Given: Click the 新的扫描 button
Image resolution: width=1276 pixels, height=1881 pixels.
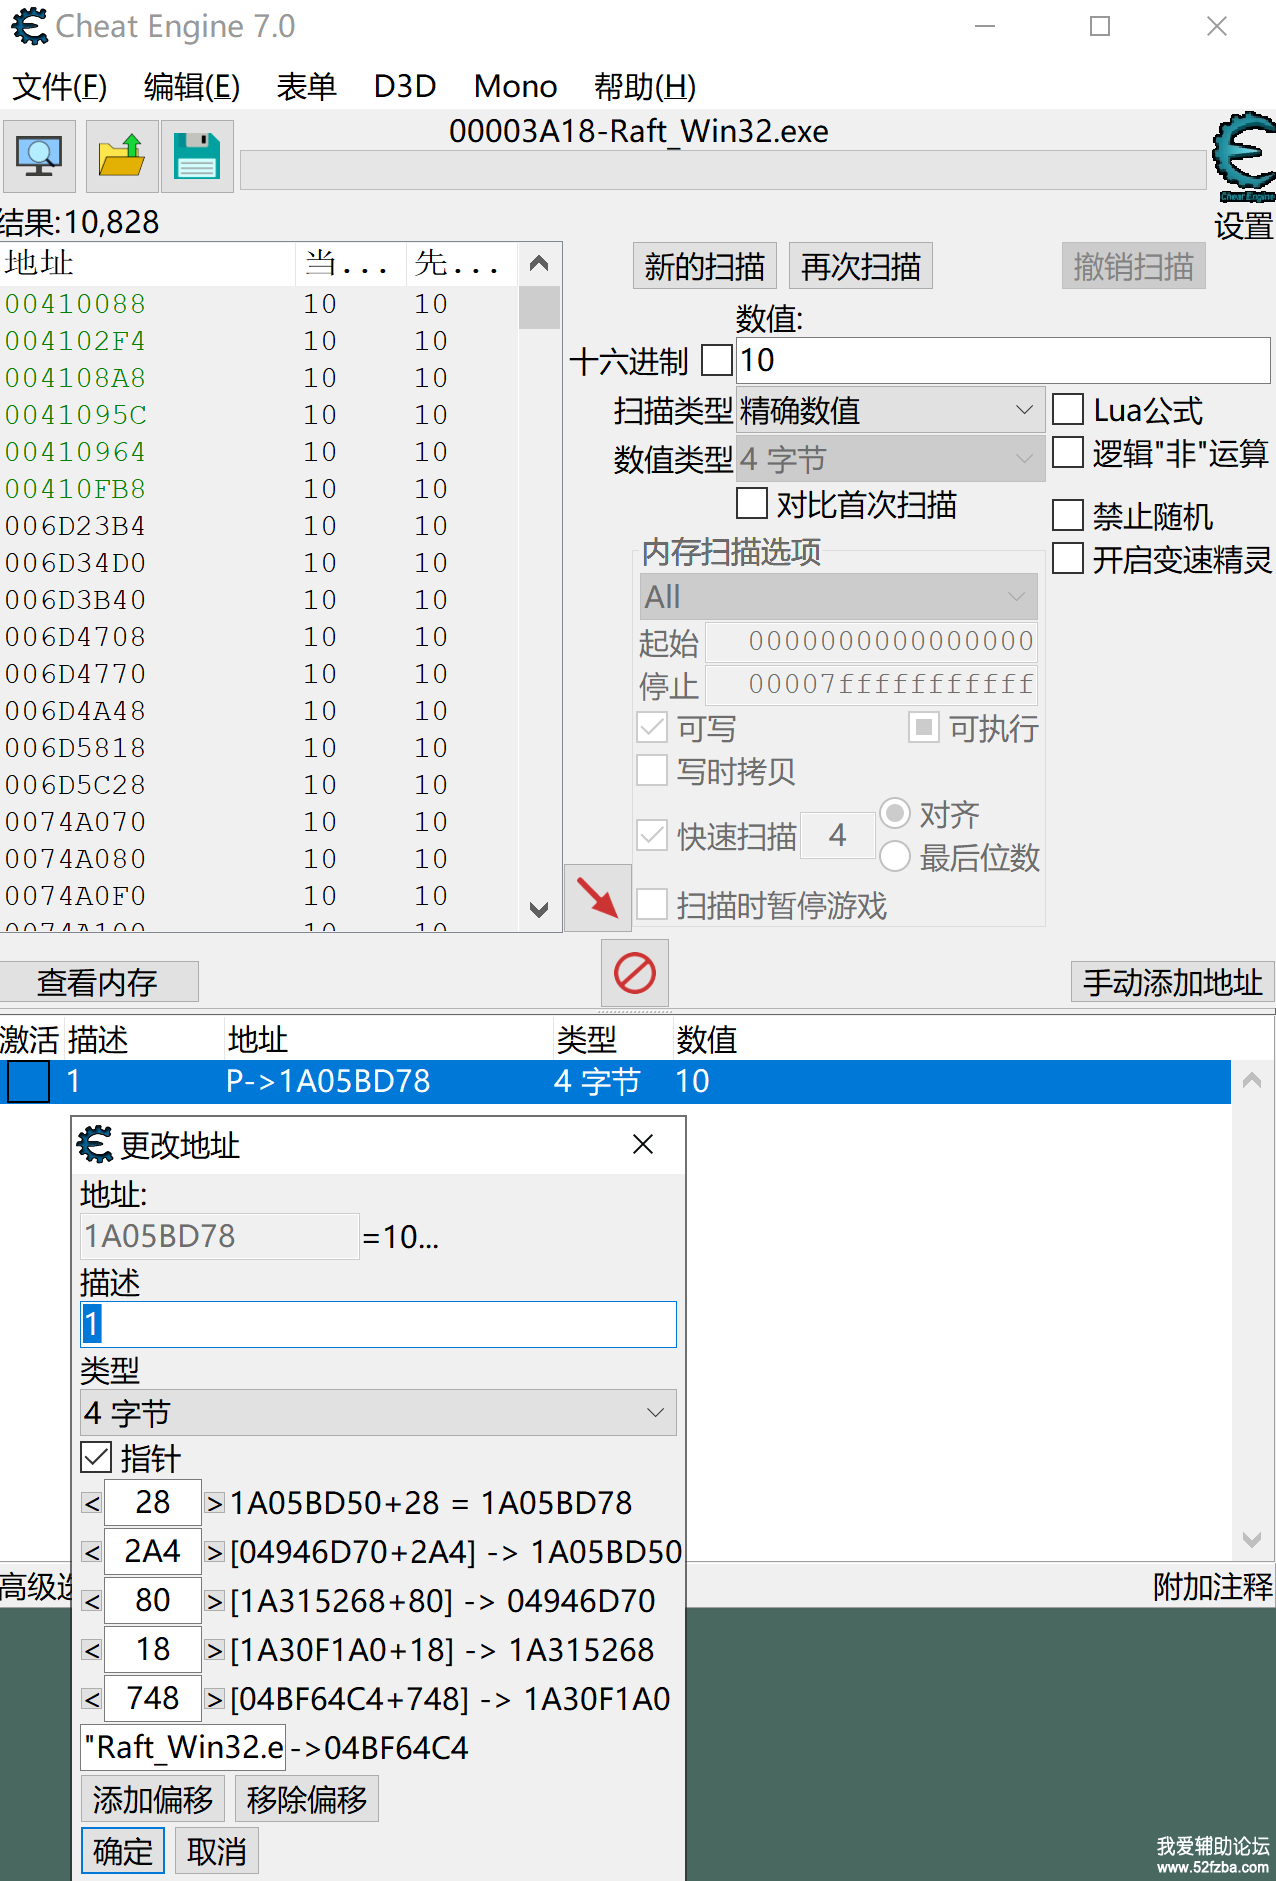Looking at the screenshot, I should pyautogui.click(x=705, y=266).
